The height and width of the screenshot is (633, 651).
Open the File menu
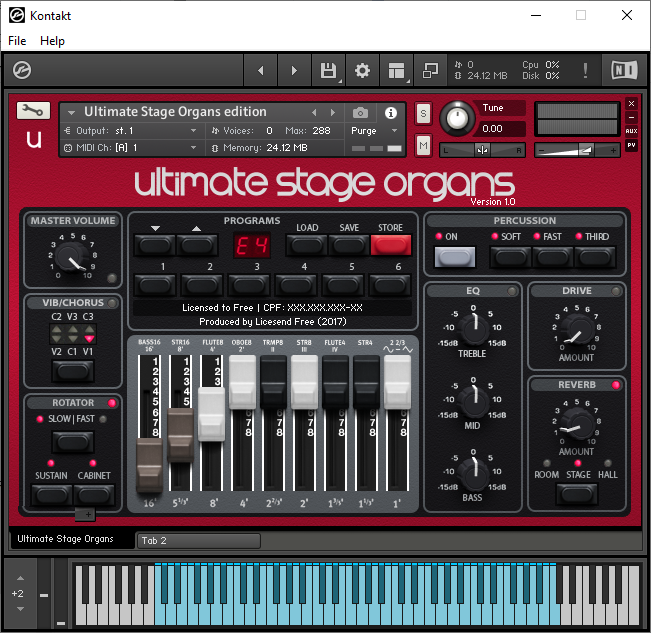coord(17,41)
